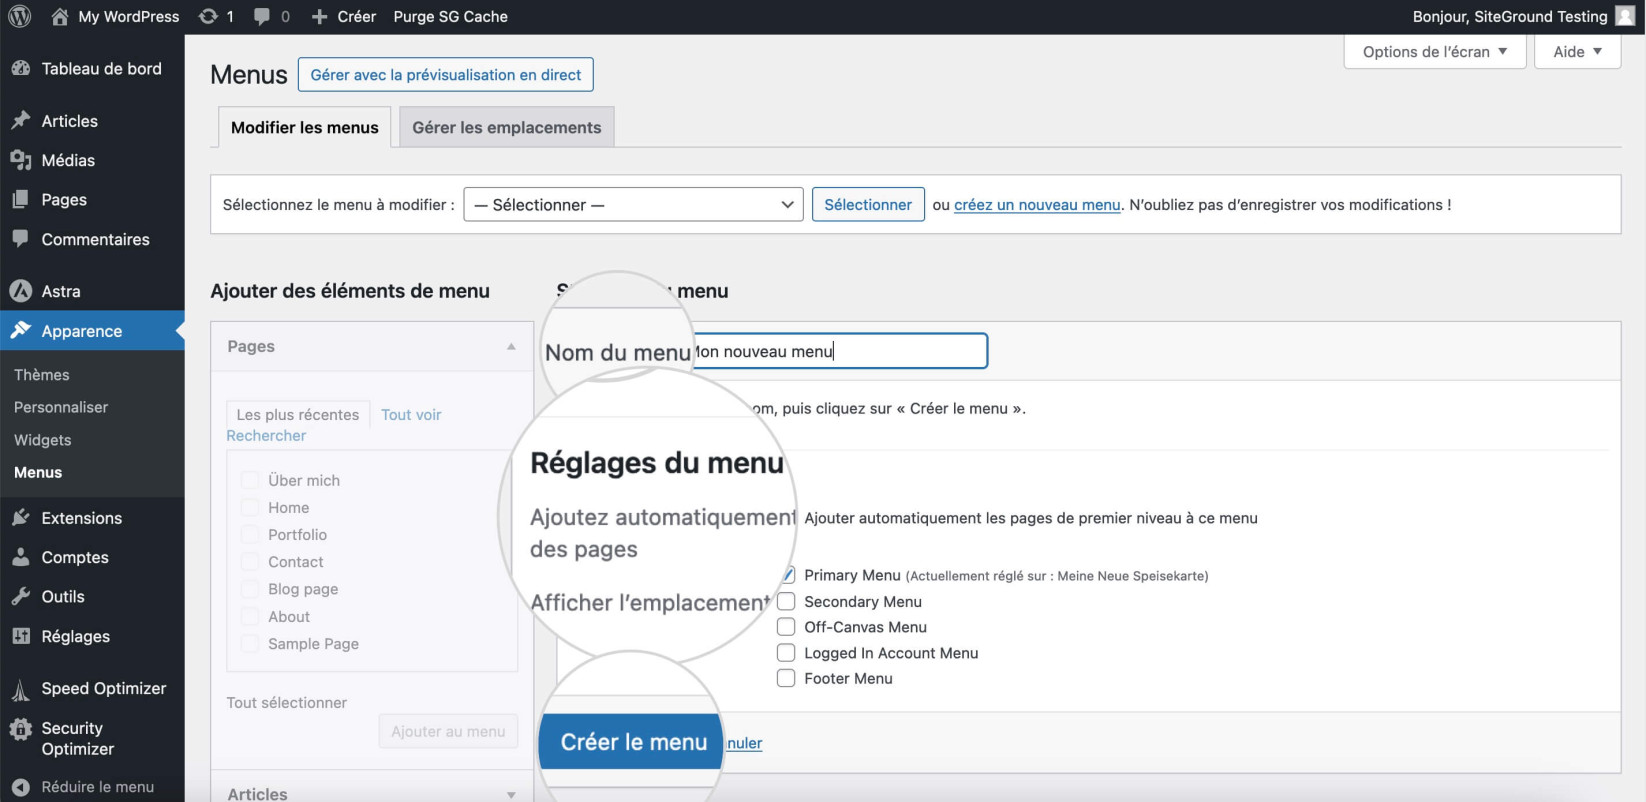Screen dimensions: 1646x802
Task: Switch to Gérer les emplacements tab
Action: (x=507, y=127)
